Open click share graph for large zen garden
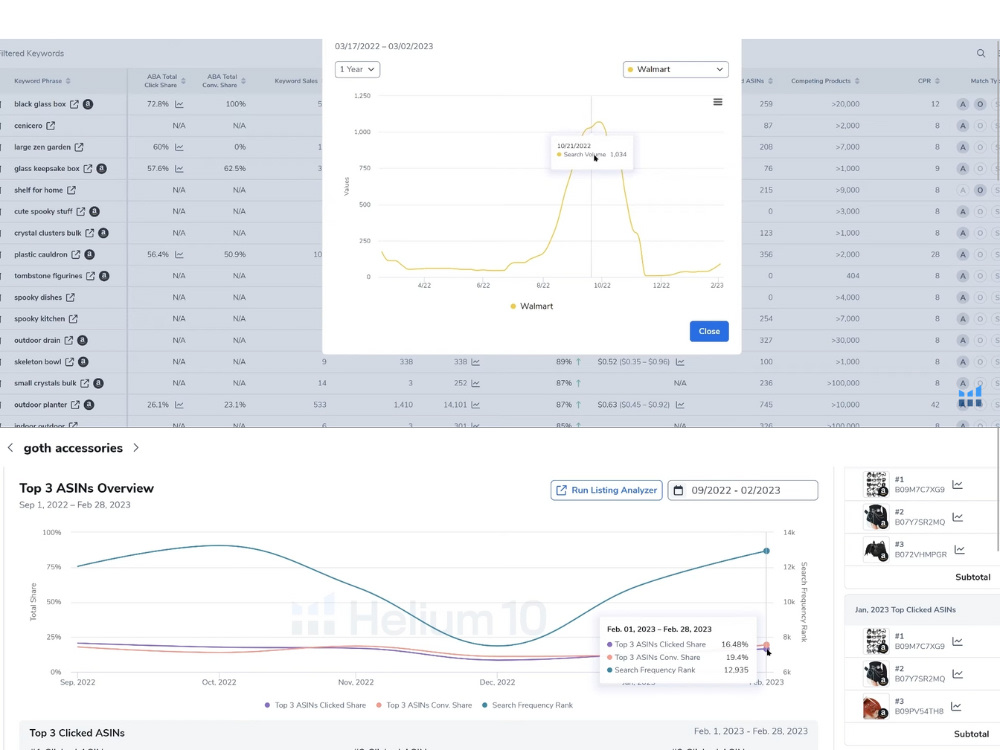This screenshot has height=750, width=1000. (x=179, y=147)
